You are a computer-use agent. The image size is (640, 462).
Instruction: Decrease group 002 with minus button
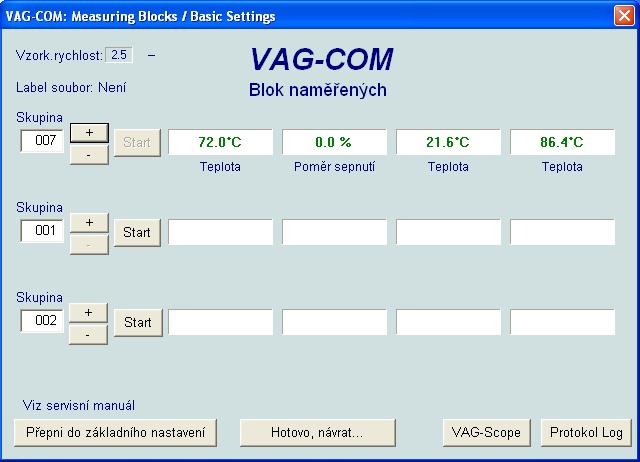tap(89, 335)
